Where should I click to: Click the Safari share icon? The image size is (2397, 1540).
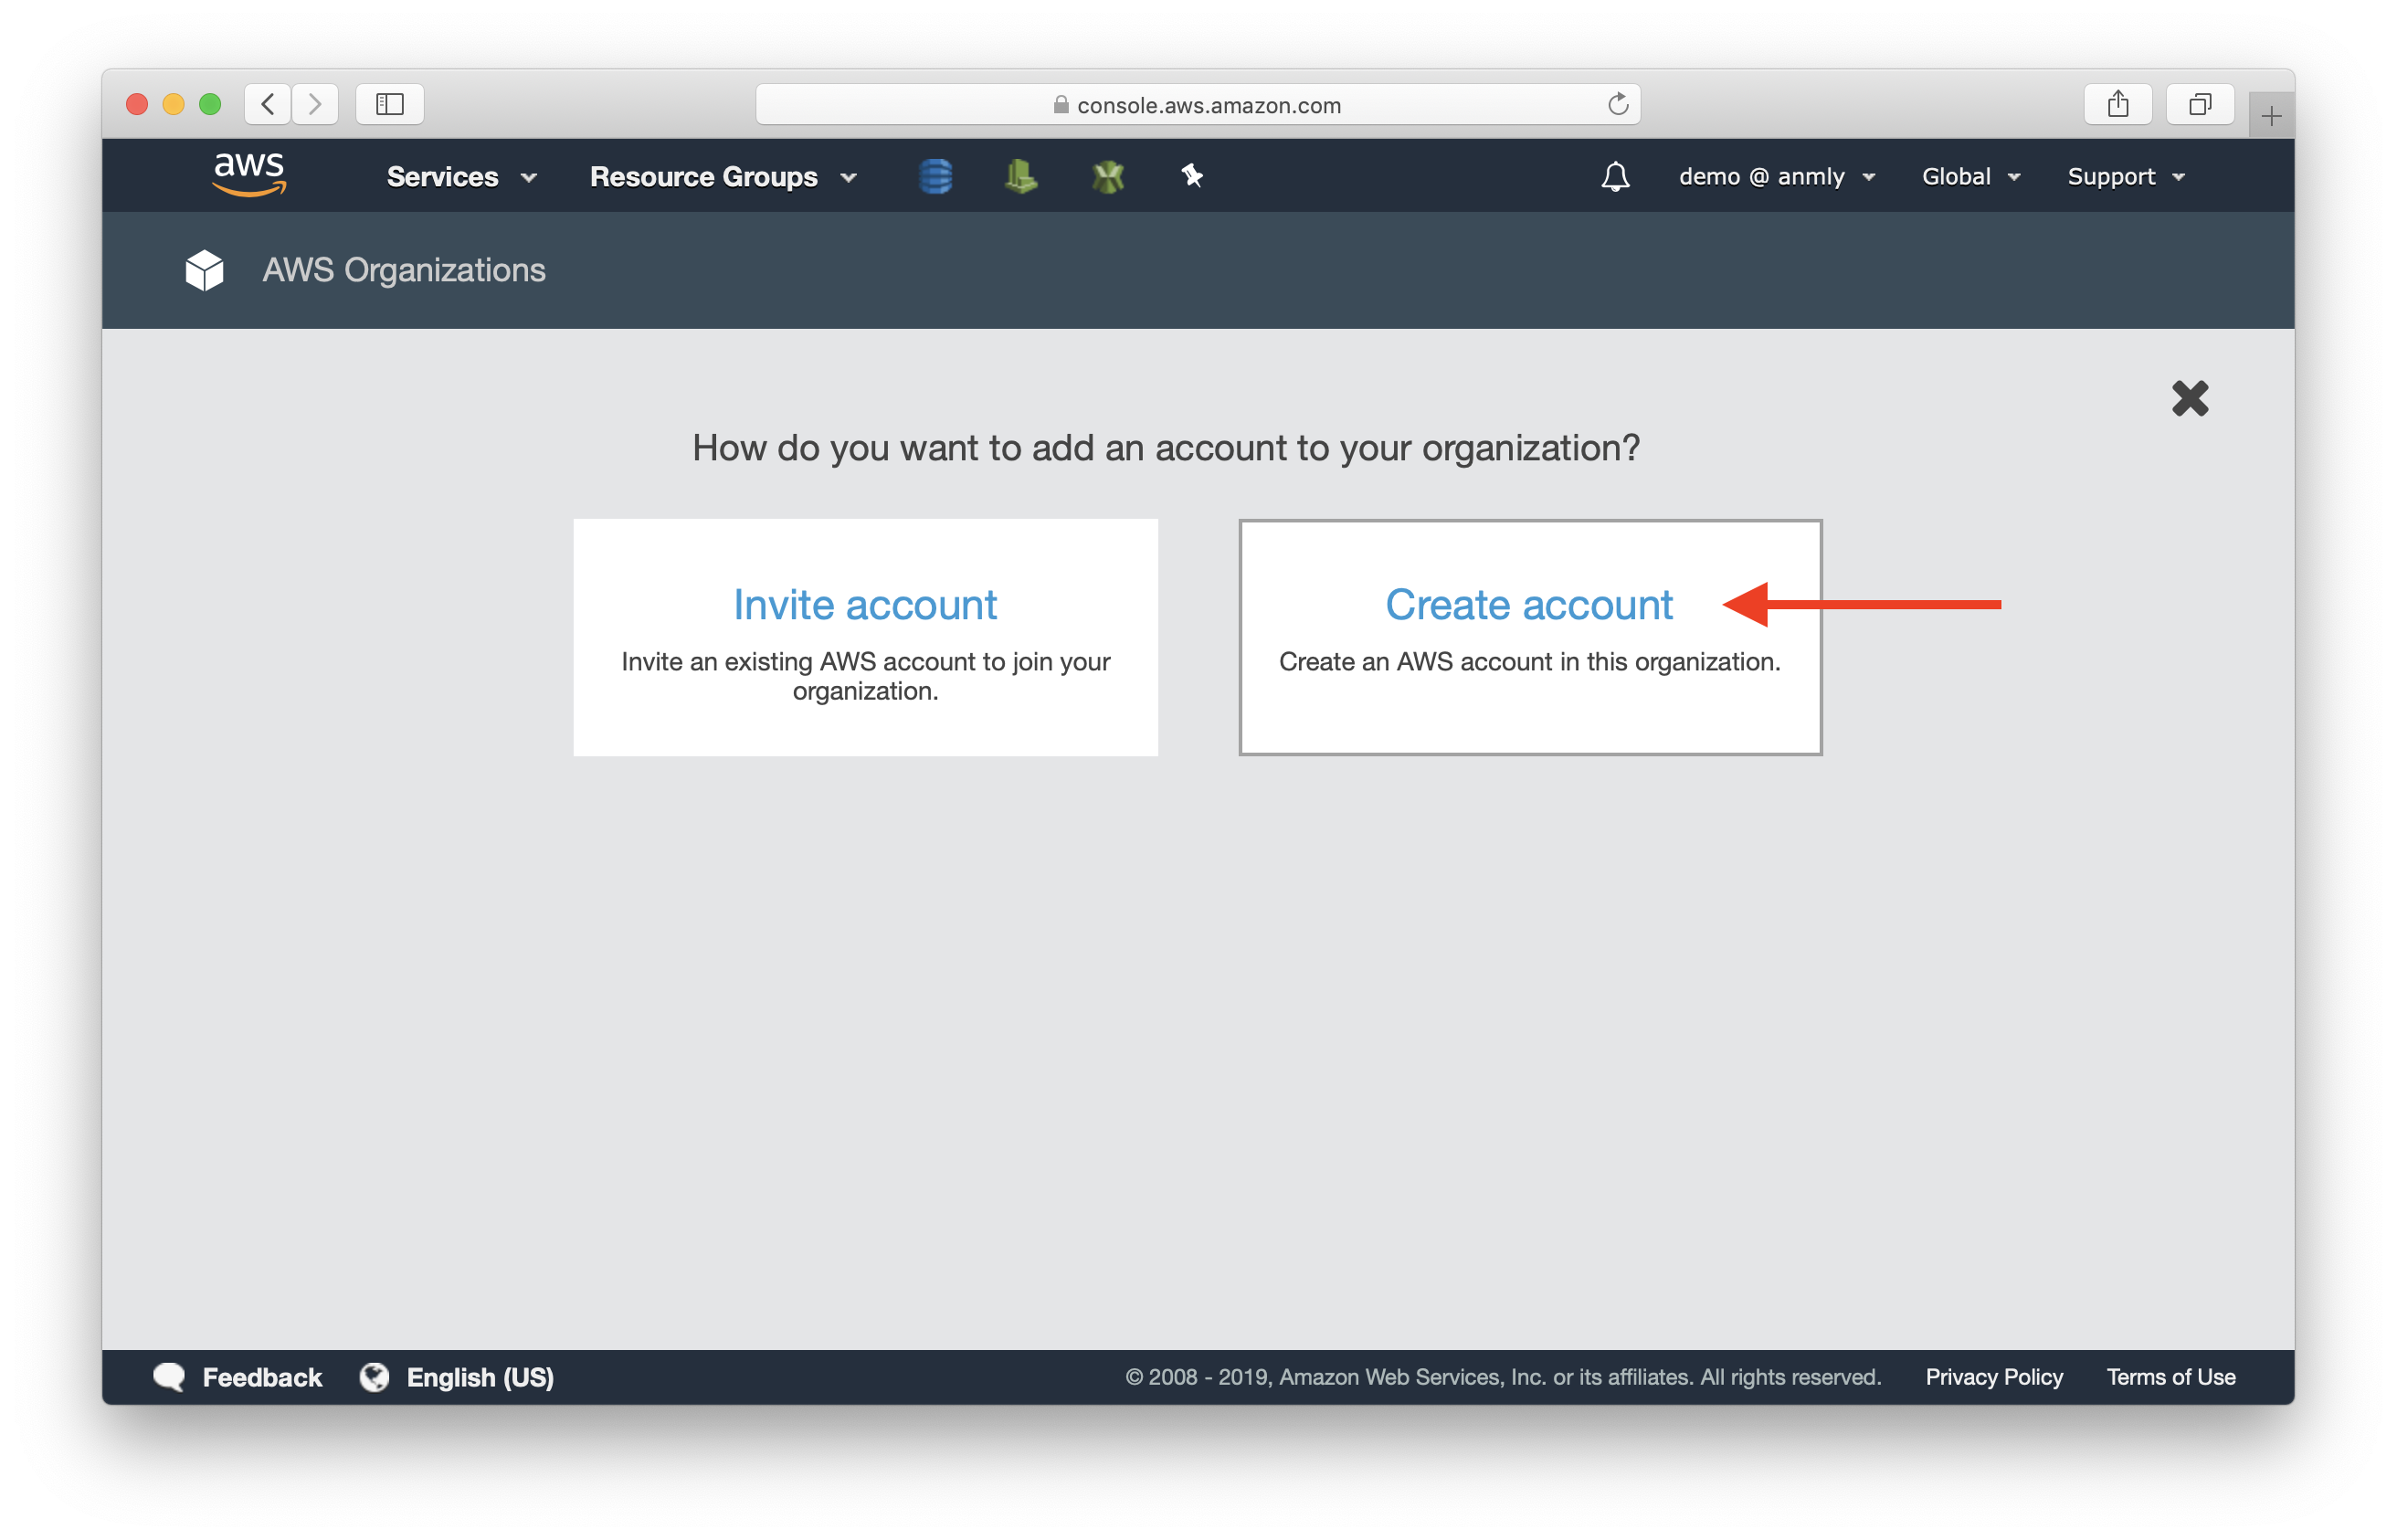[2117, 104]
